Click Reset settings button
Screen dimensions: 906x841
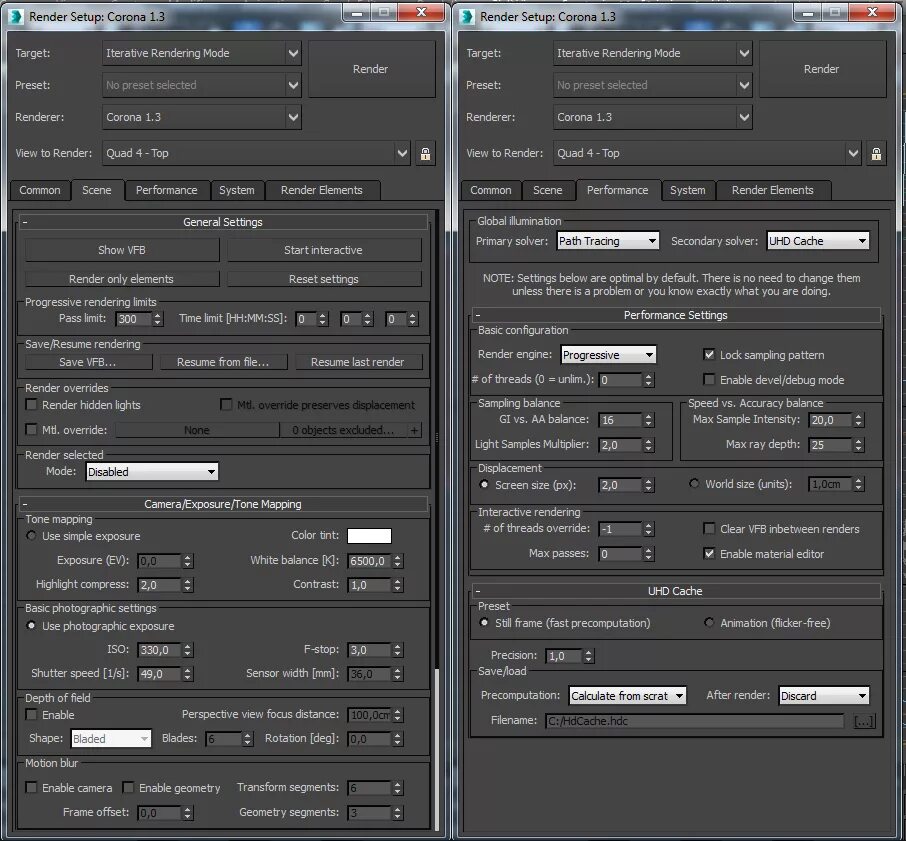[x=324, y=279]
